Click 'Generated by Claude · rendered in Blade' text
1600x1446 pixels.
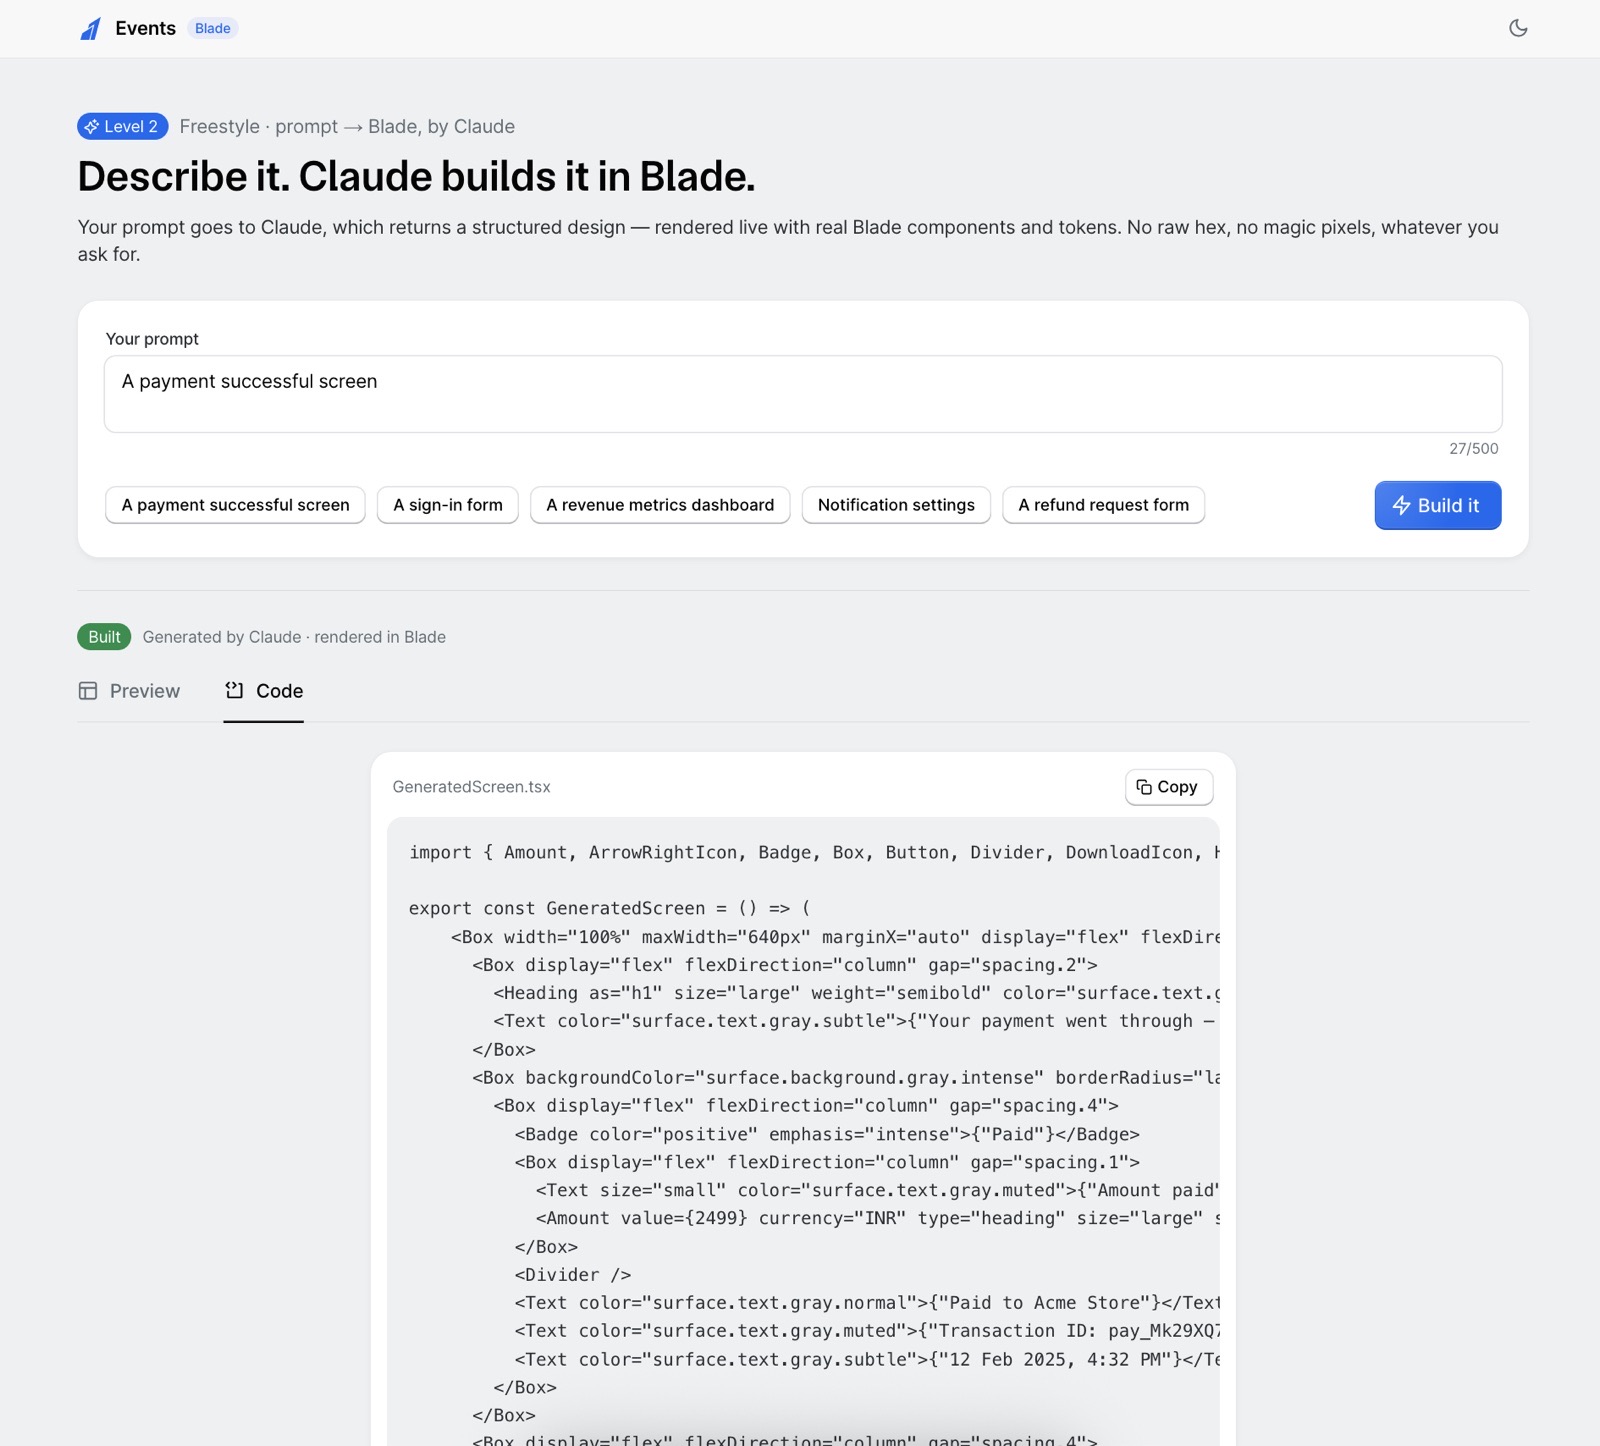294,637
